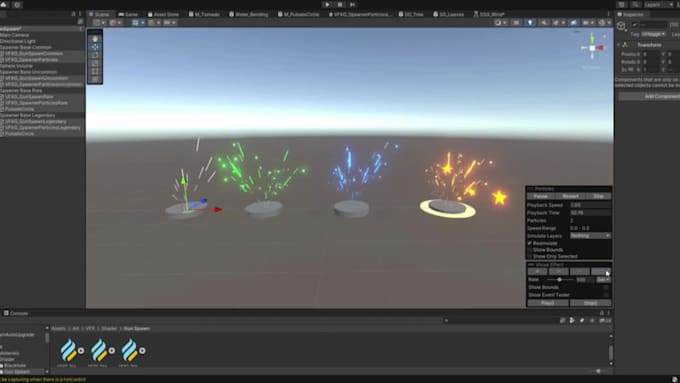Open the tool handle position dropdown in scene toolbar

(99, 23)
